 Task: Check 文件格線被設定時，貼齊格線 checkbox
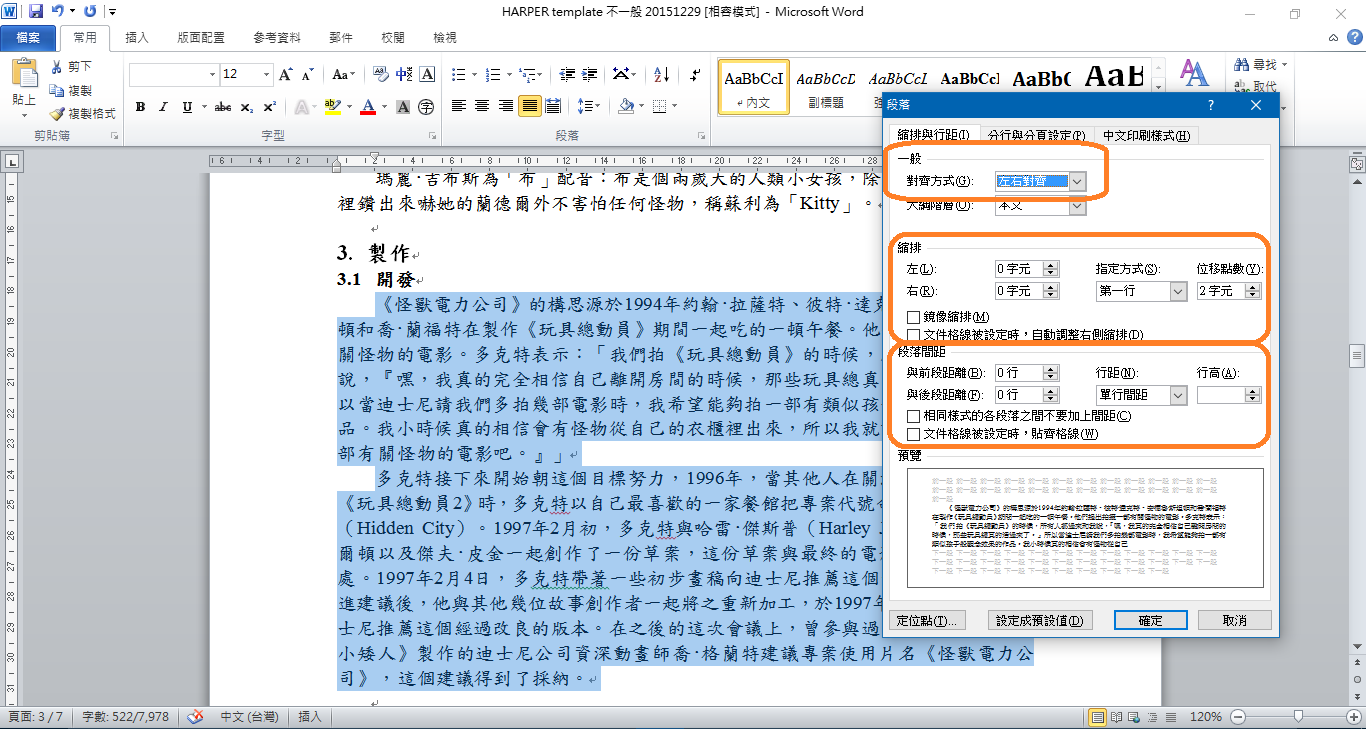tap(913, 434)
